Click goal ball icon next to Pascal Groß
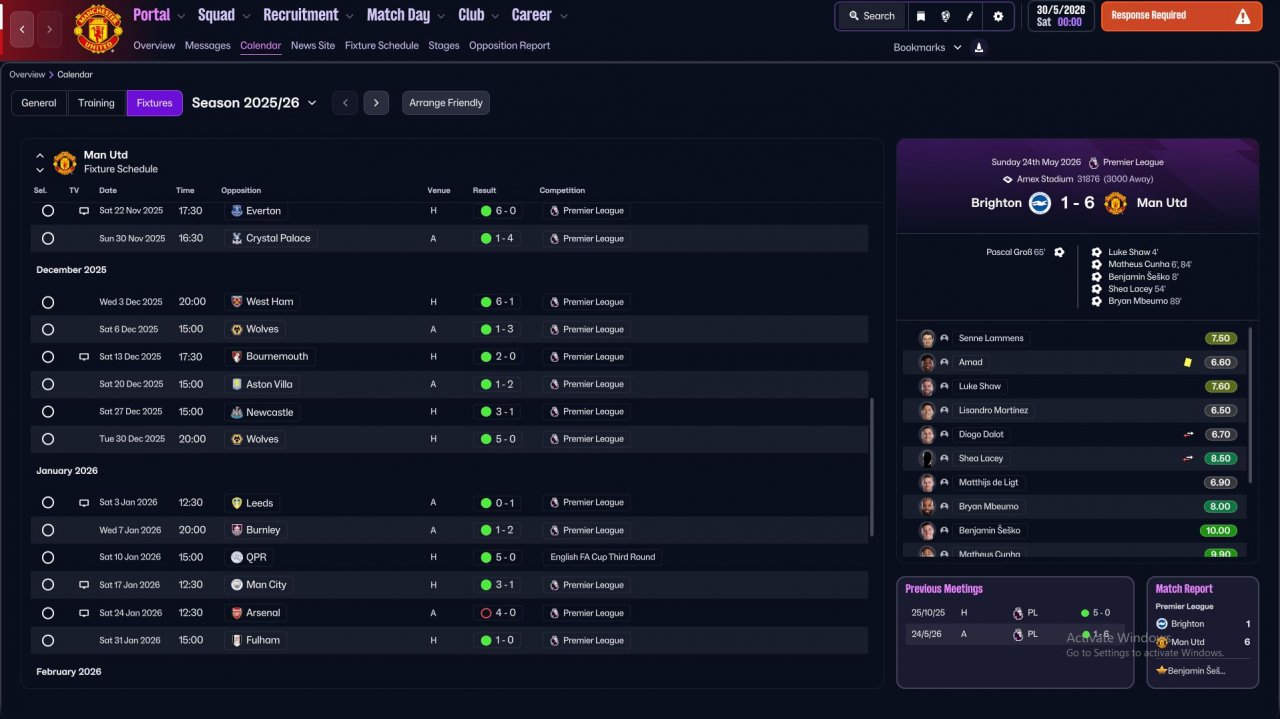1280x719 pixels. click(x=1059, y=252)
